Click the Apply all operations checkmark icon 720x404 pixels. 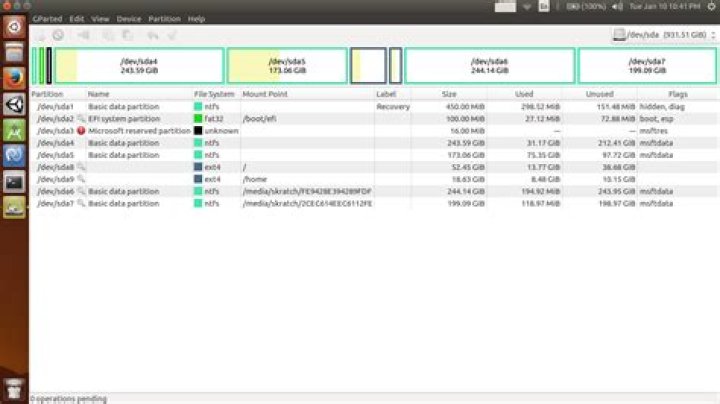tap(172, 35)
